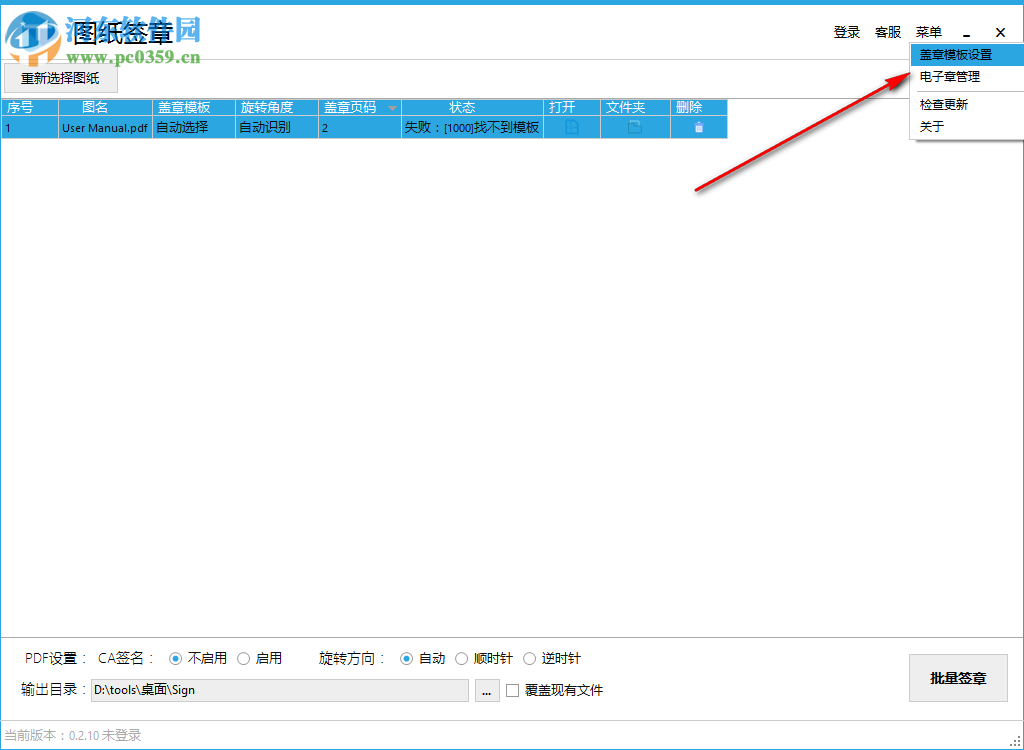Screen dimensions: 1024x750
Task: Open the PDF with the document icon
Action: pyautogui.click(x=570, y=127)
